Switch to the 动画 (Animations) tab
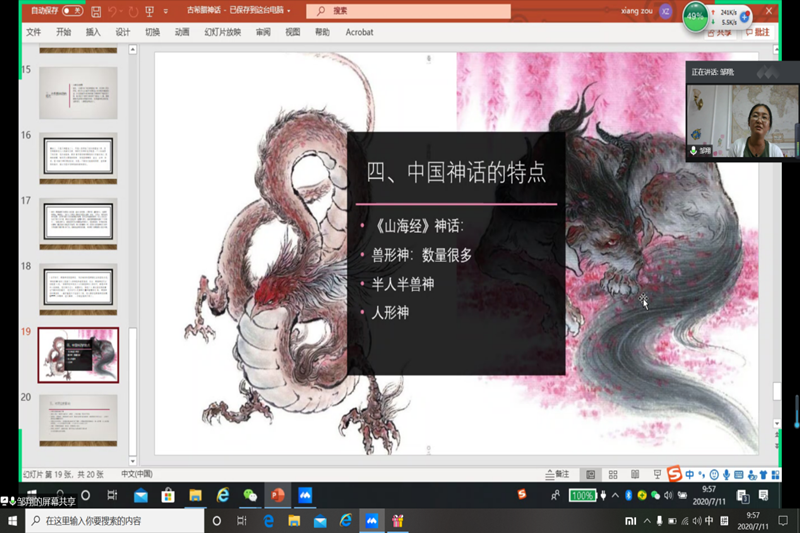 tap(182, 32)
